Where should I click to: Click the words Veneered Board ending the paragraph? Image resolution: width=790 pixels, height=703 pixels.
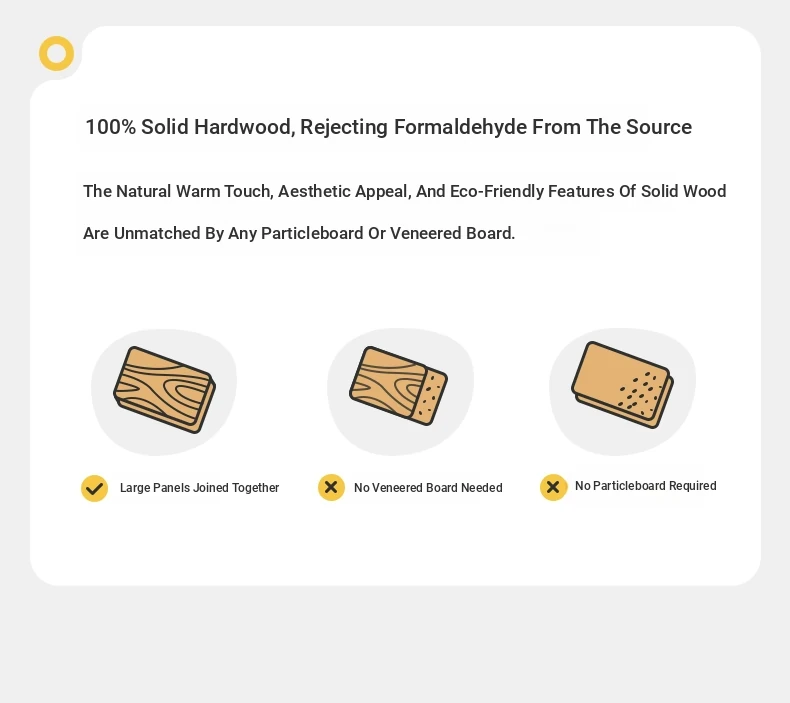(452, 233)
